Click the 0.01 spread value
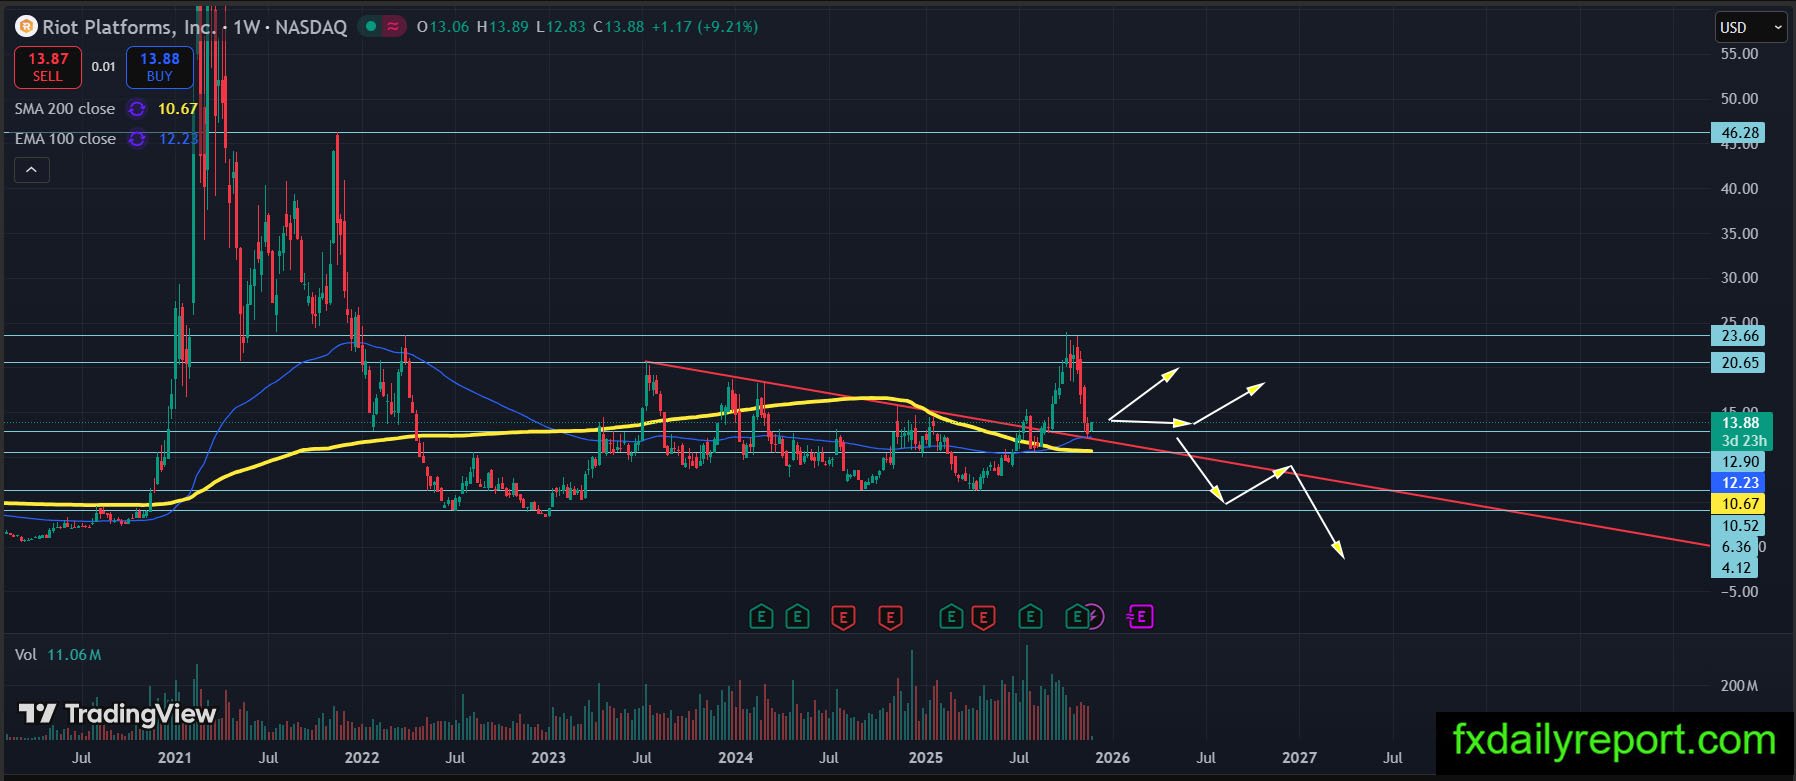This screenshot has height=781, width=1796. 104,67
